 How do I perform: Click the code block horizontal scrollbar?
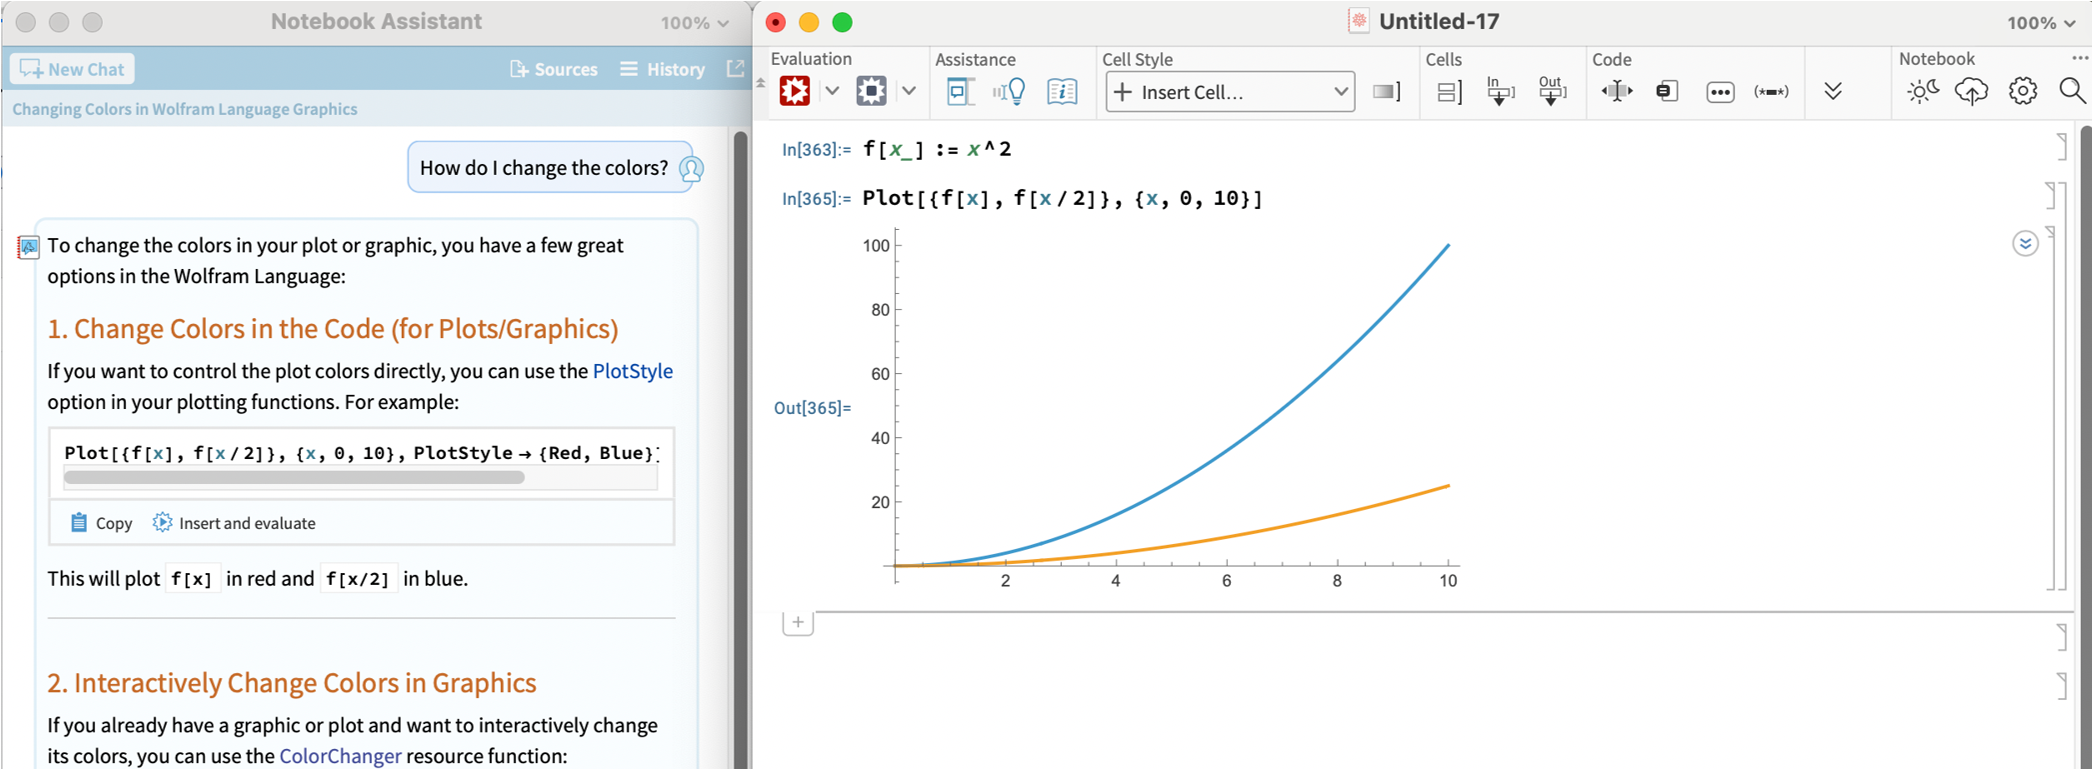[294, 478]
